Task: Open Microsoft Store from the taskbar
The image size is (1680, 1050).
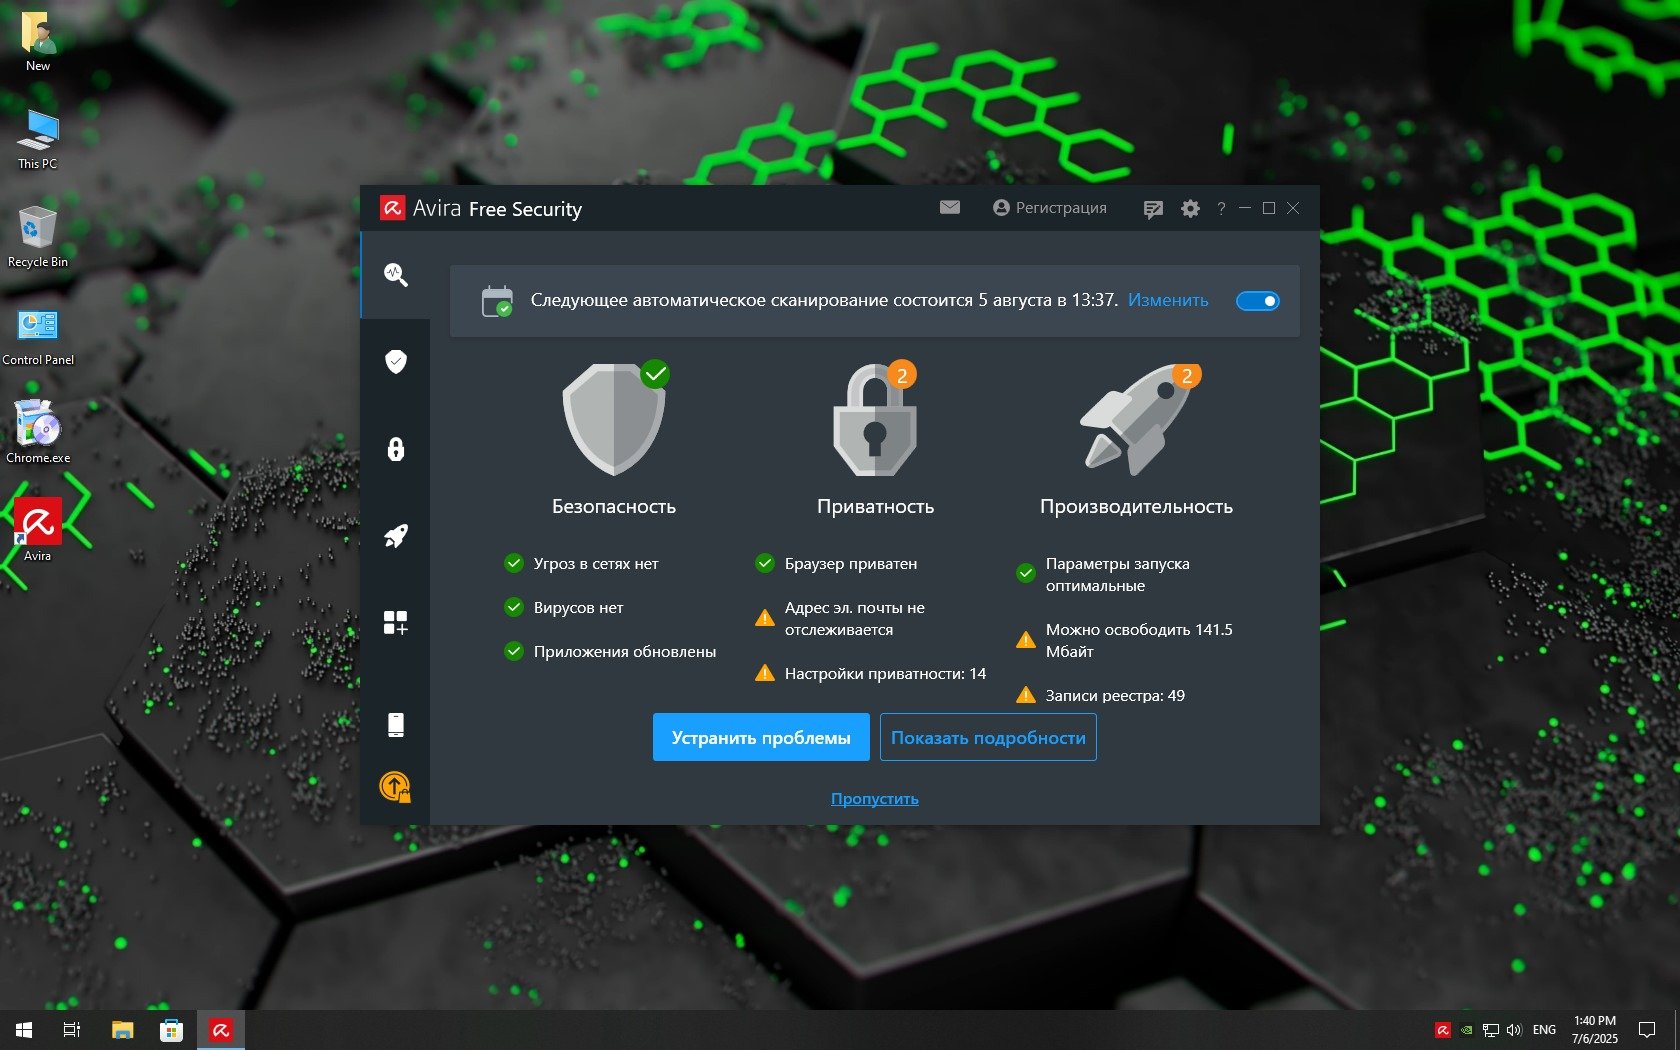Action: (171, 1030)
